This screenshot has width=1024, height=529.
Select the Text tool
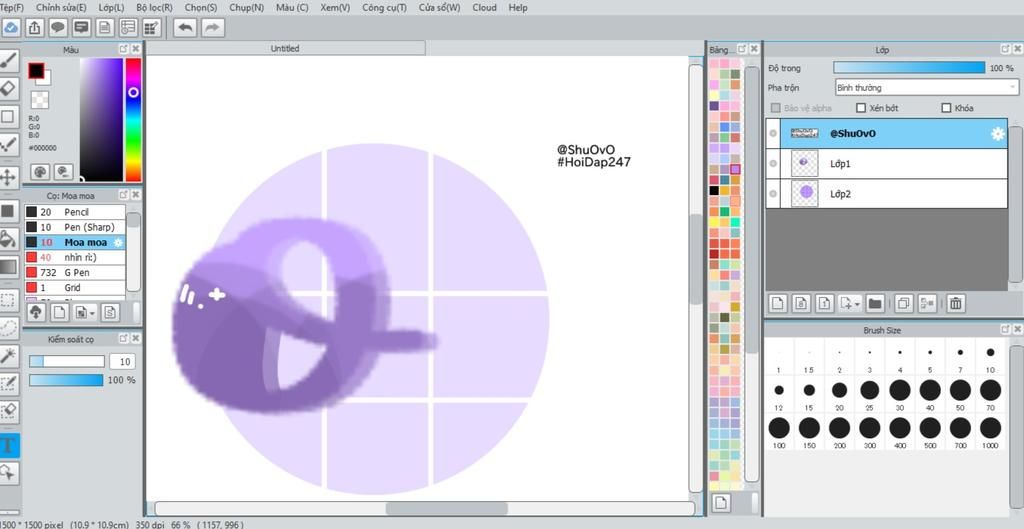(x=8, y=445)
